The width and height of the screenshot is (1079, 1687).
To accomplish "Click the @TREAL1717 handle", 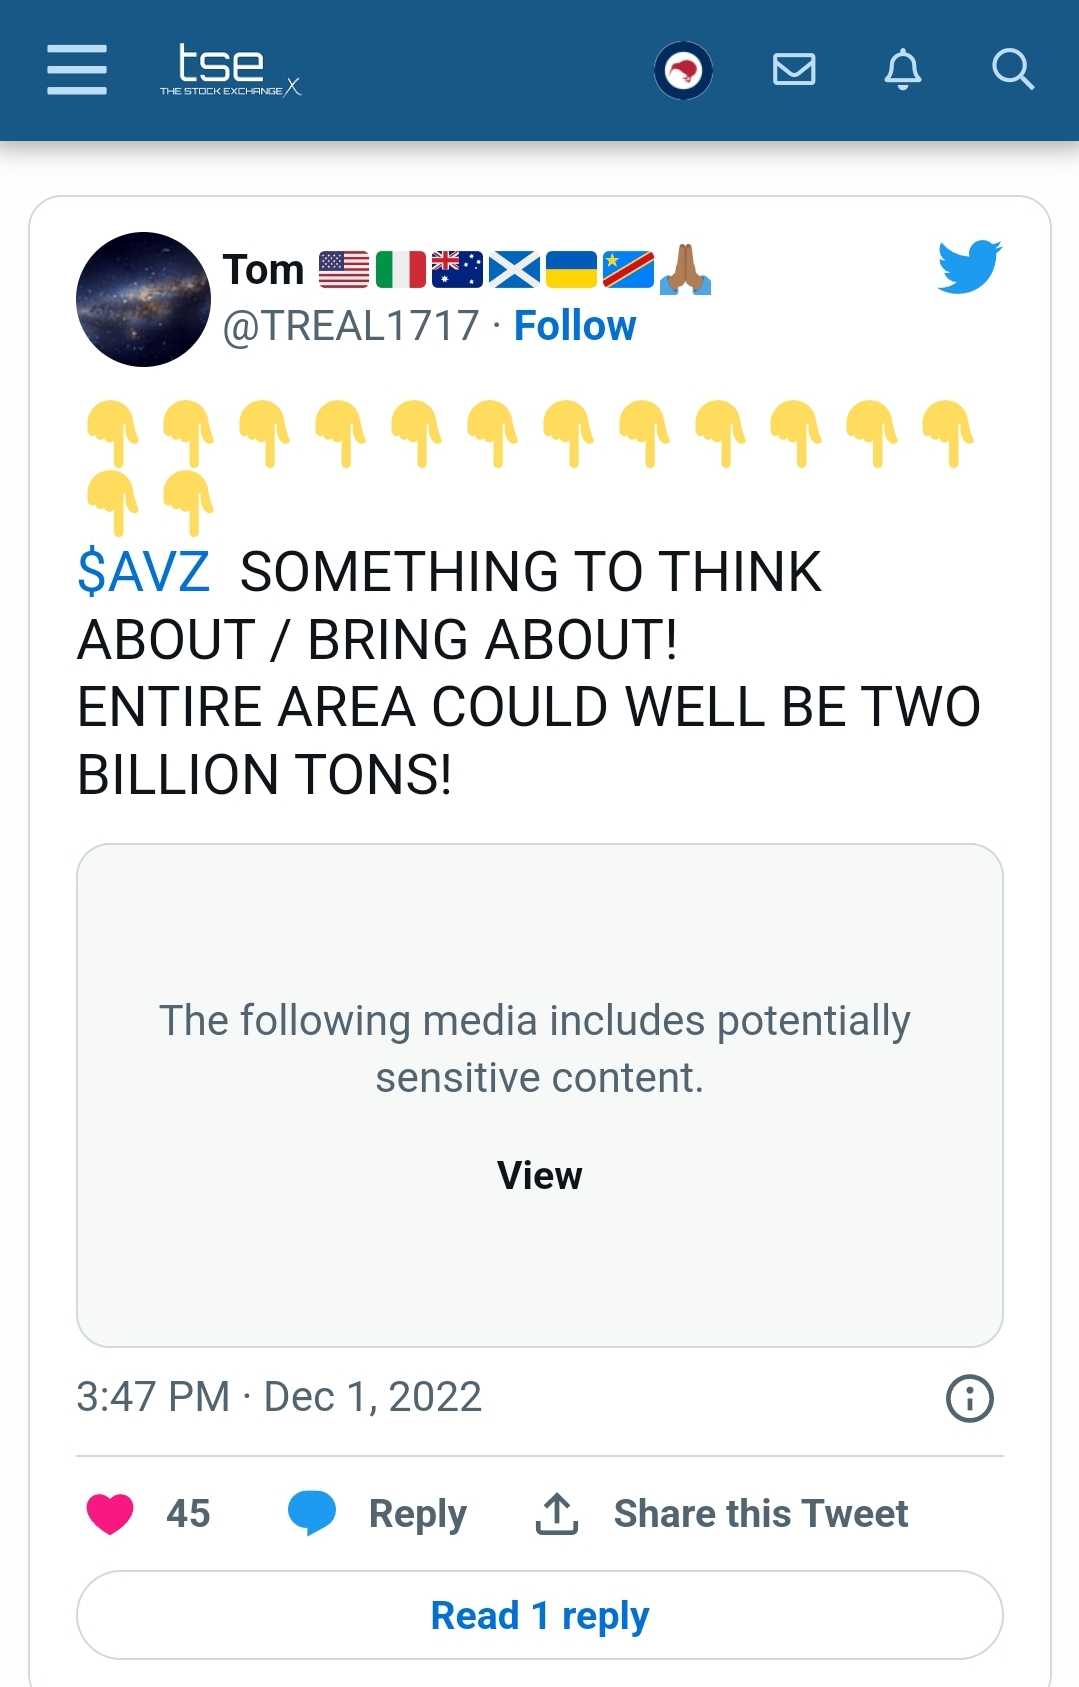I will point(351,326).
